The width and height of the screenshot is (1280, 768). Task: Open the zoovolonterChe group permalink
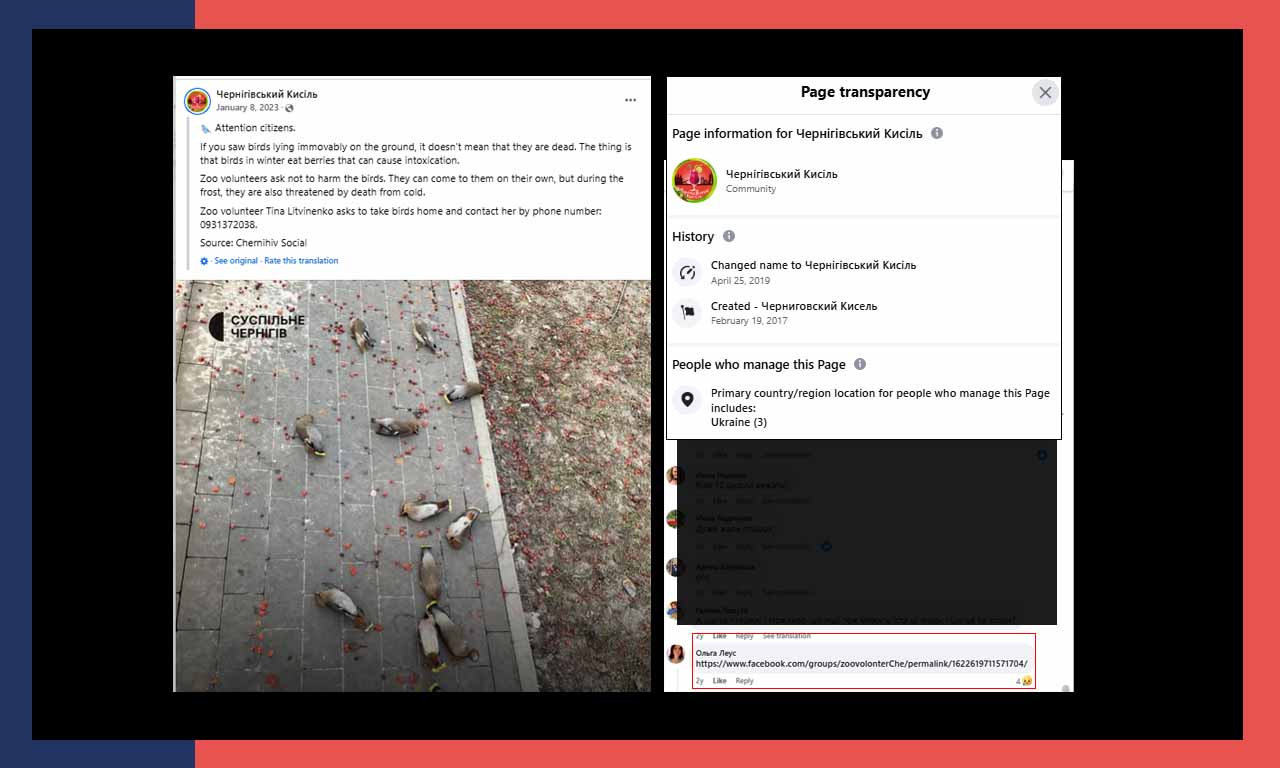[861, 664]
